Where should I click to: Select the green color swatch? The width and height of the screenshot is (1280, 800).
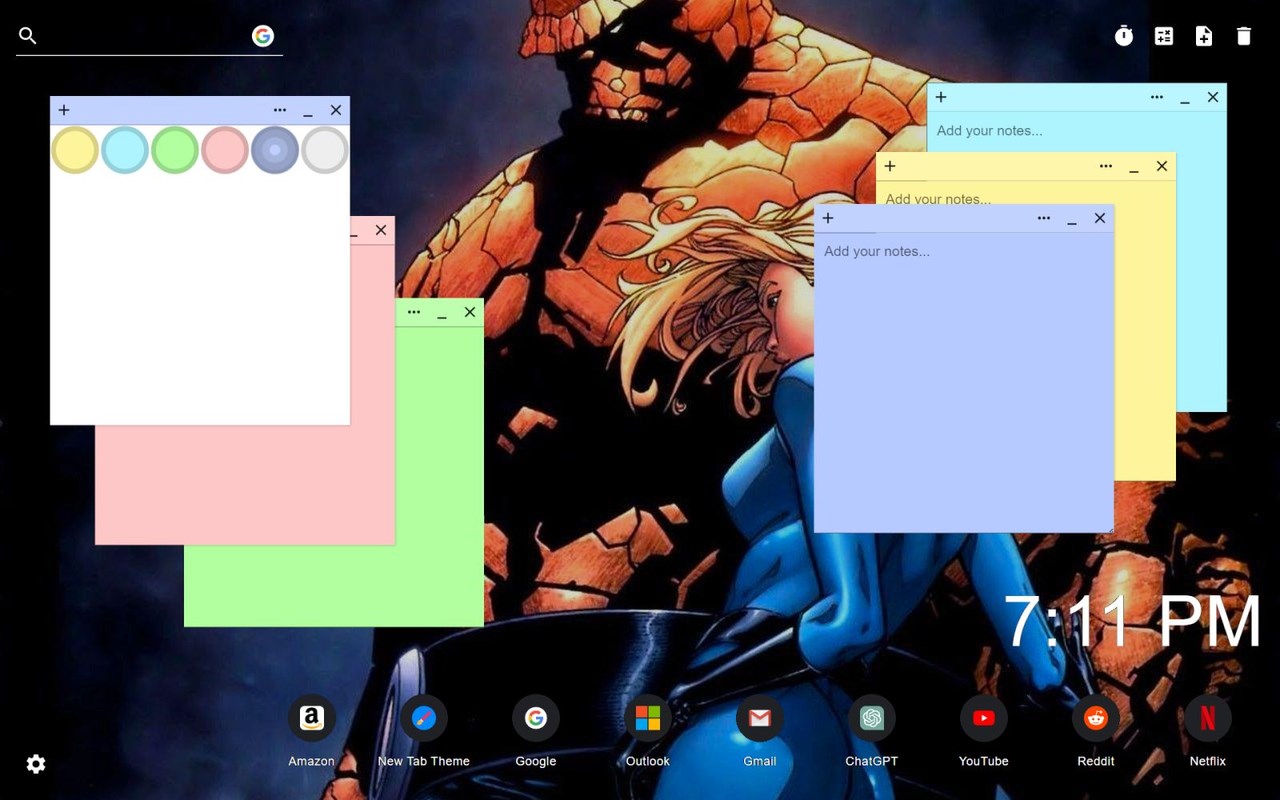pos(175,150)
